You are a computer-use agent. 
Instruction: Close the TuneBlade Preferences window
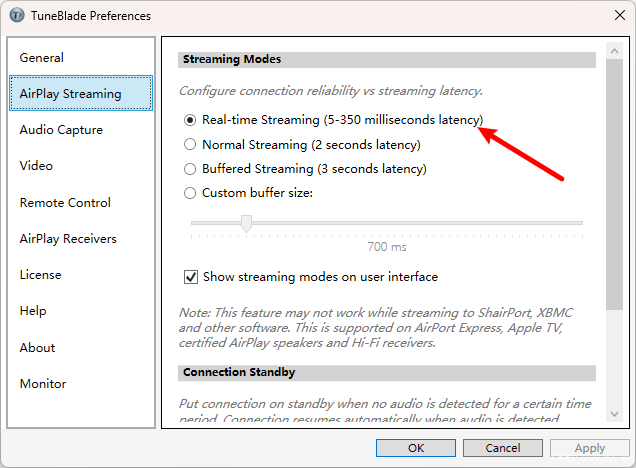pos(619,15)
